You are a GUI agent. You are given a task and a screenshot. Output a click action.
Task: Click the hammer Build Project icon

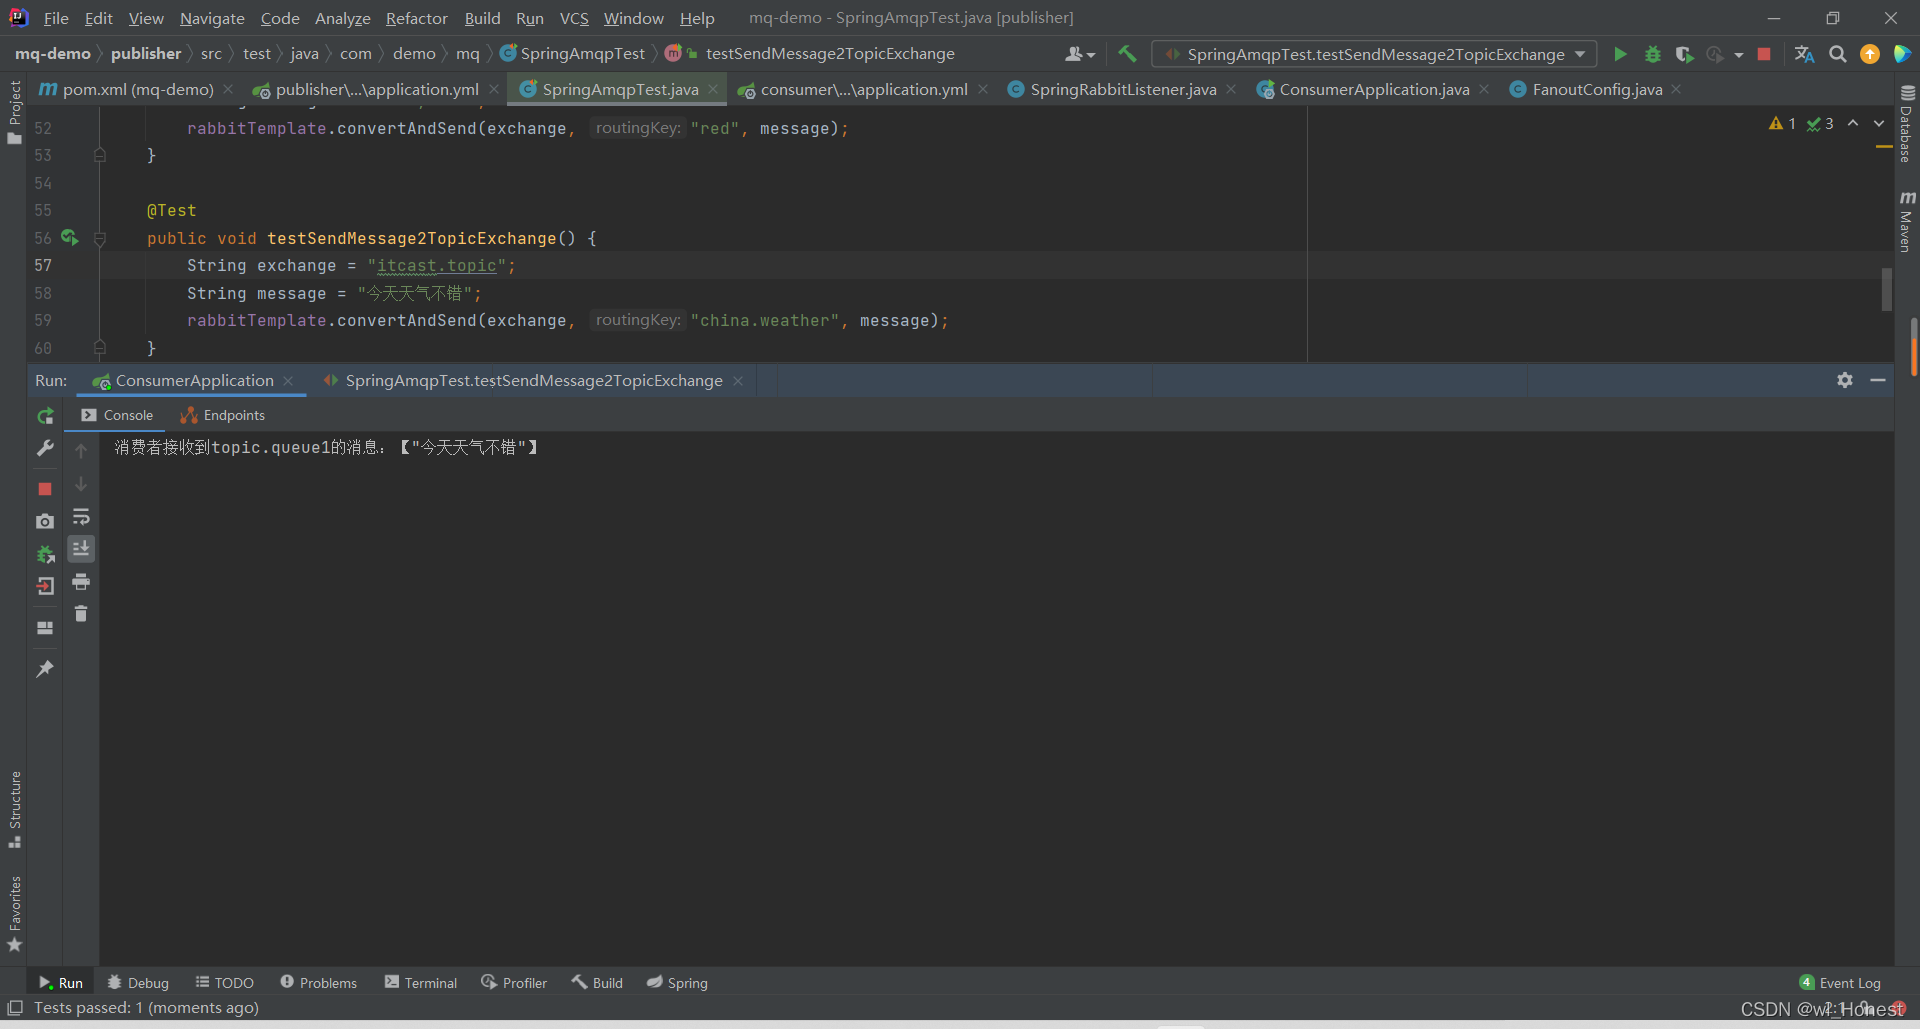1127,54
